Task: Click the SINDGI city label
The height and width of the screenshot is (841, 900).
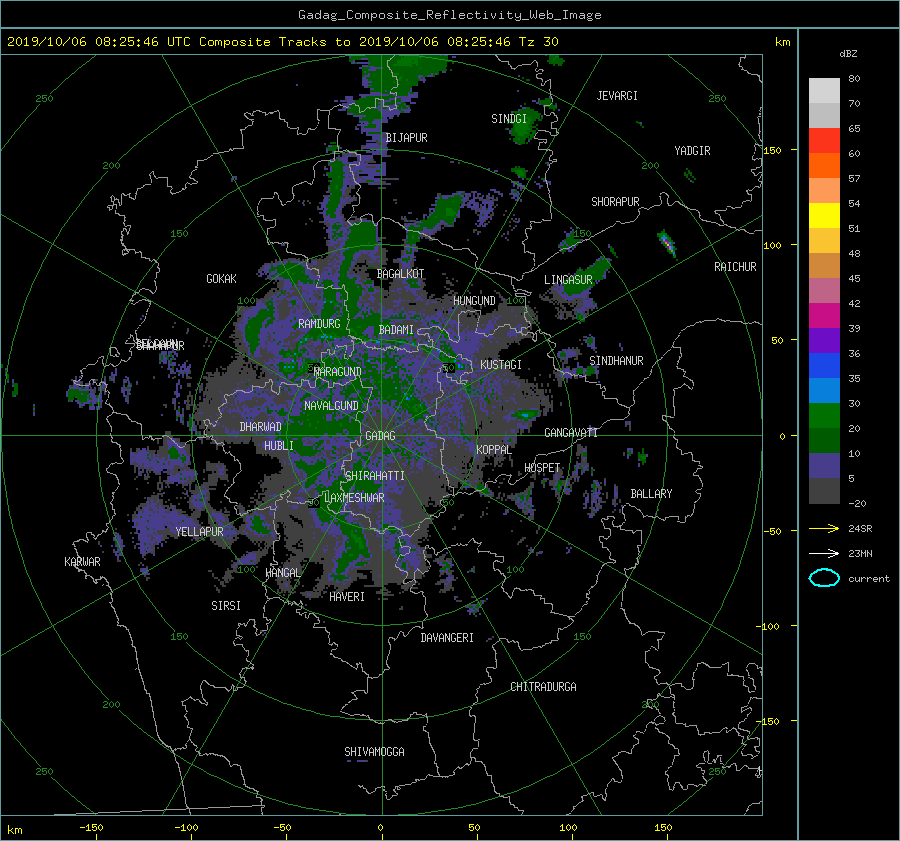Action: pyautogui.click(x=509, y=119)
